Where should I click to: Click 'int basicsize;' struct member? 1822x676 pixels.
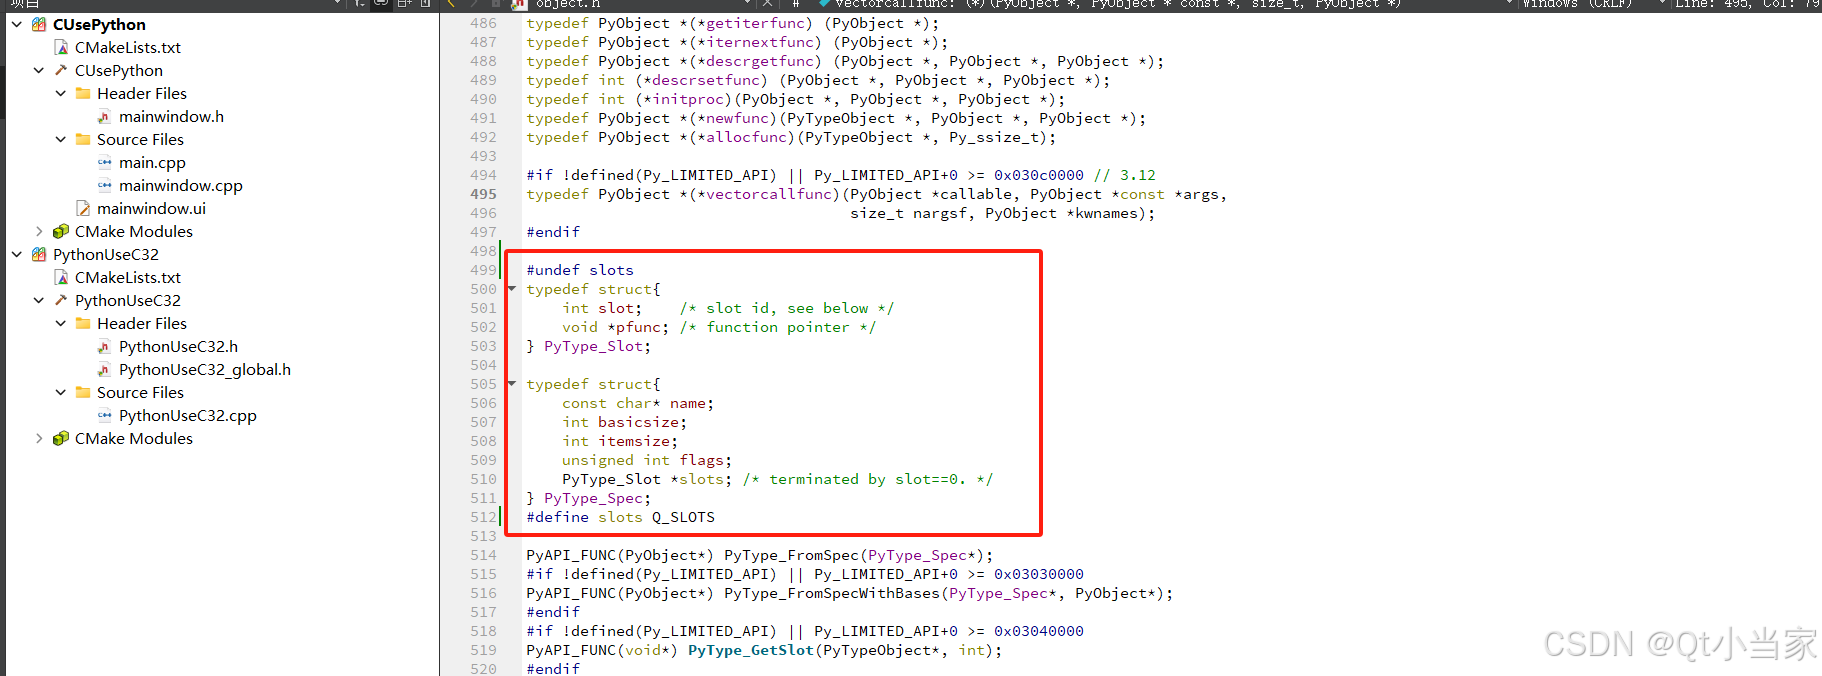click(x=625, y=422)
